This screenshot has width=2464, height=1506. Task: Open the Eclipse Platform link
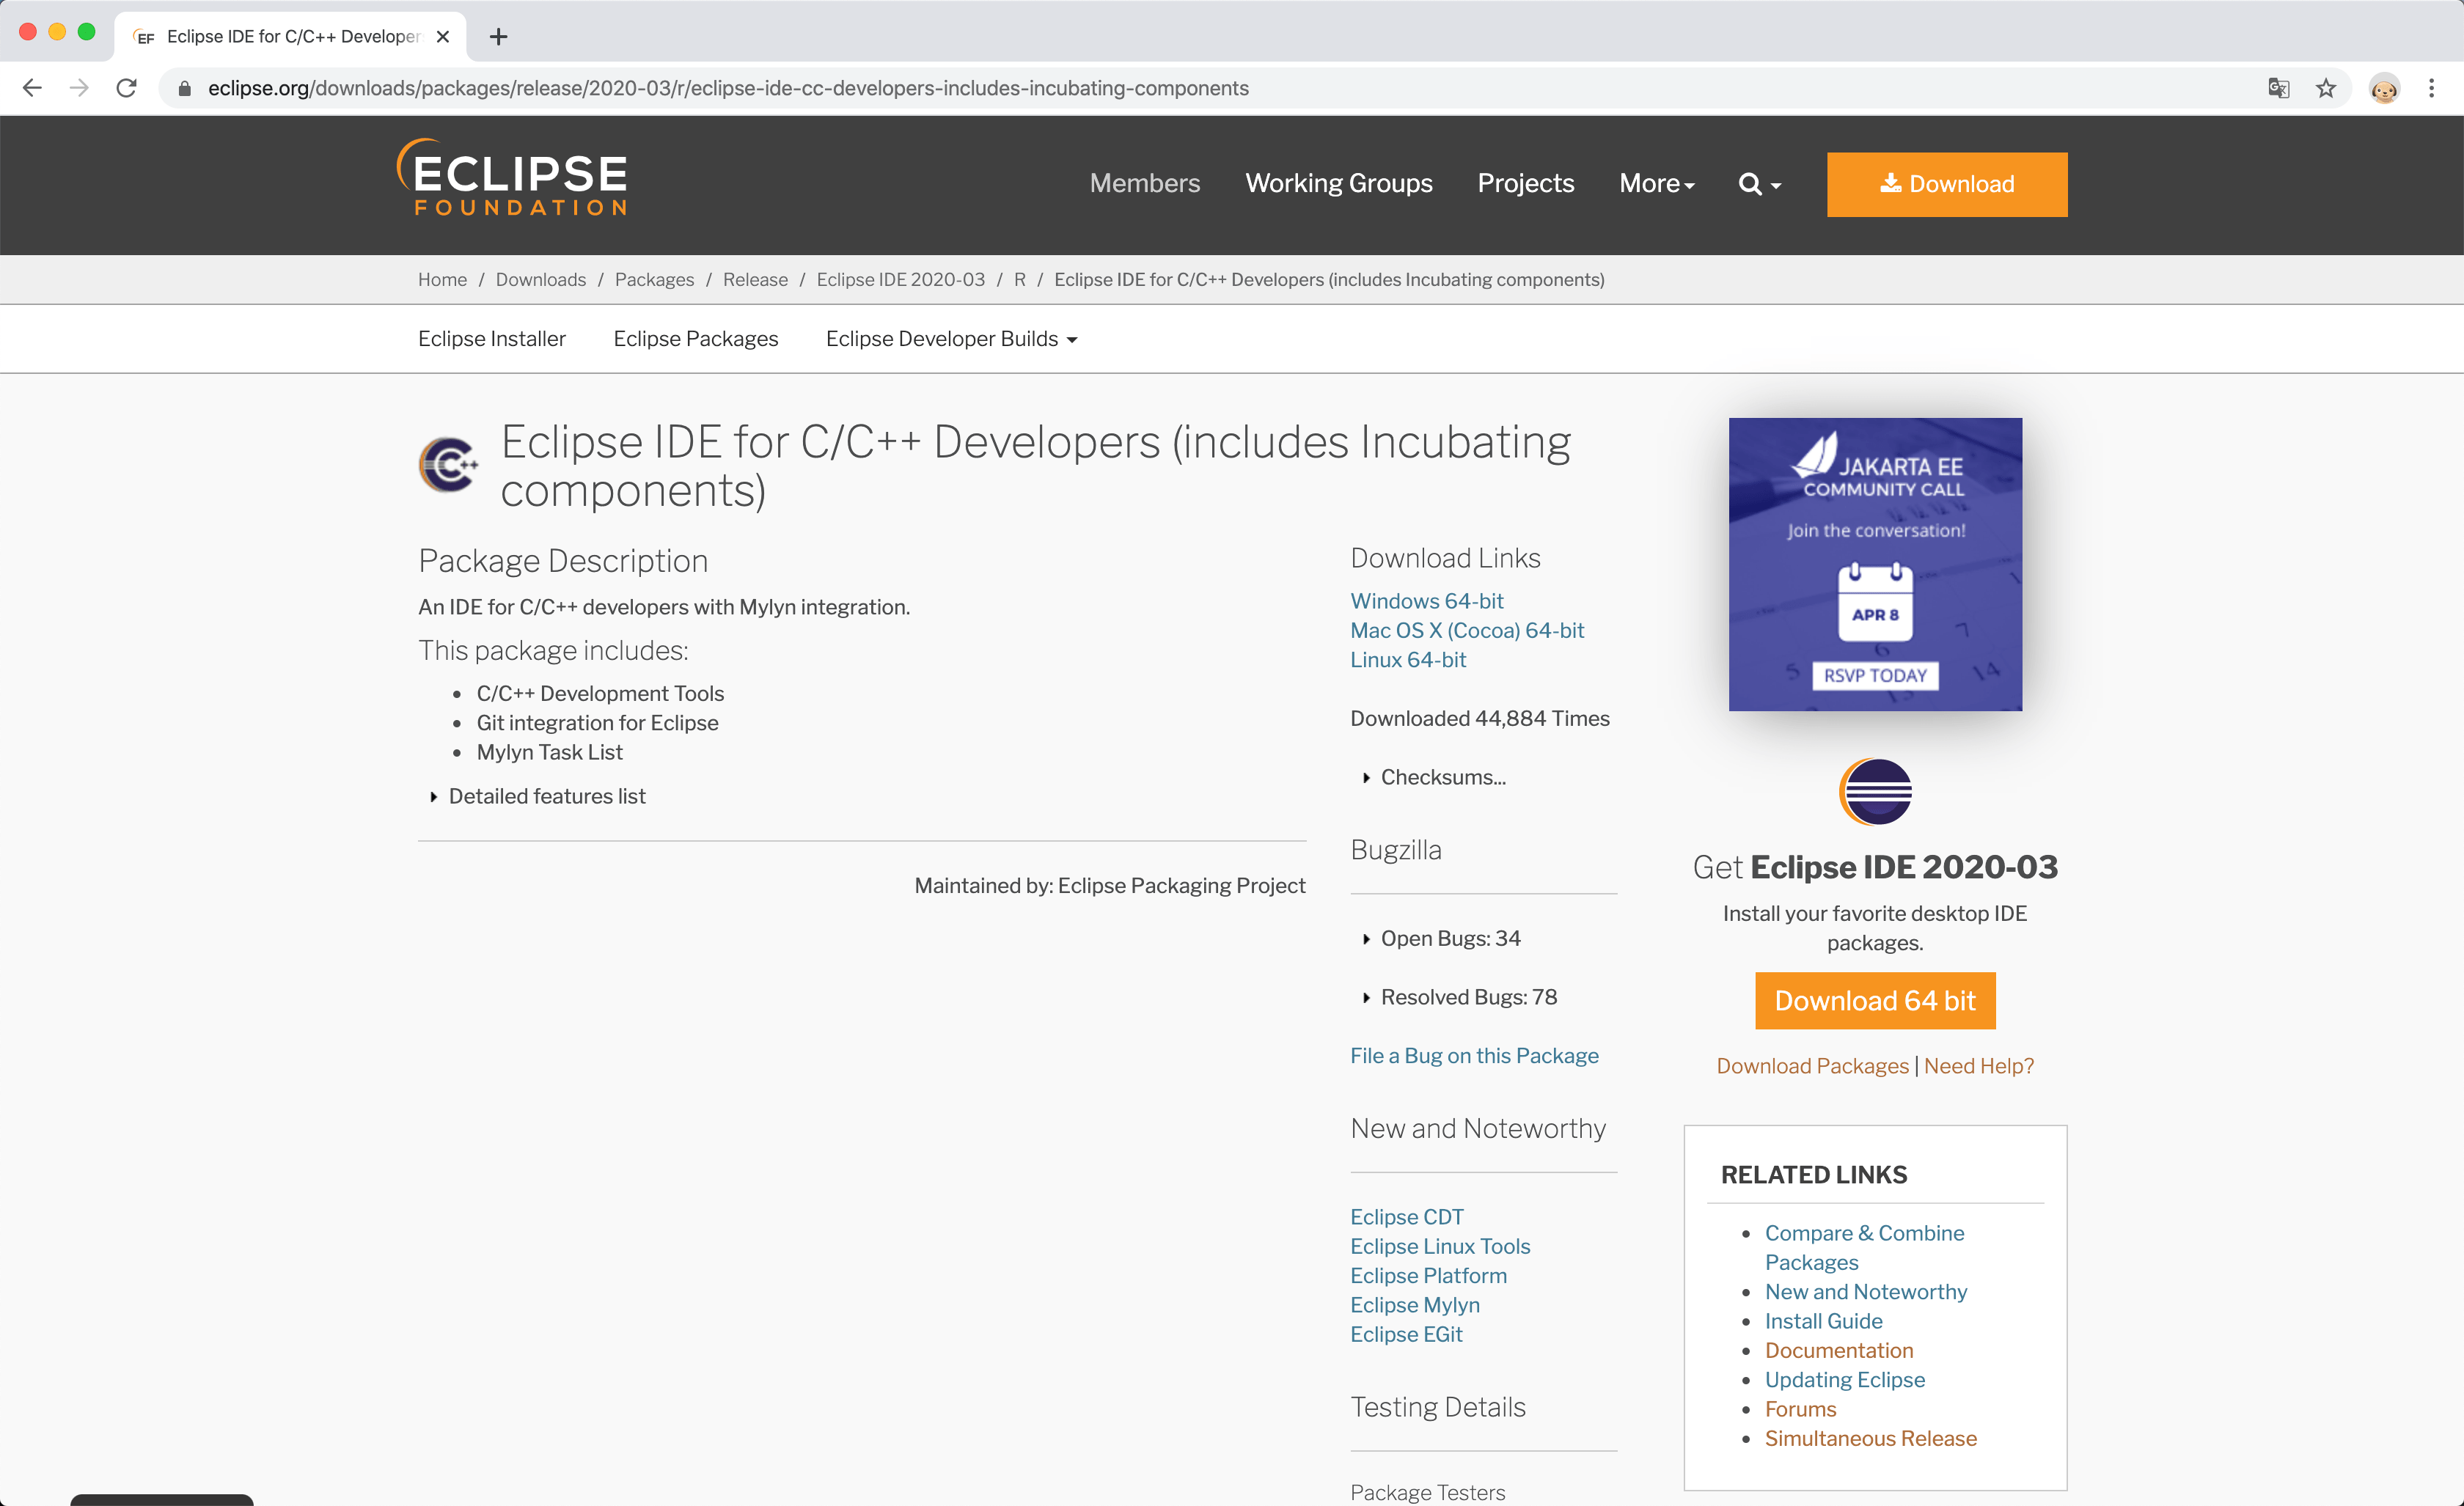point(1428,1275)
